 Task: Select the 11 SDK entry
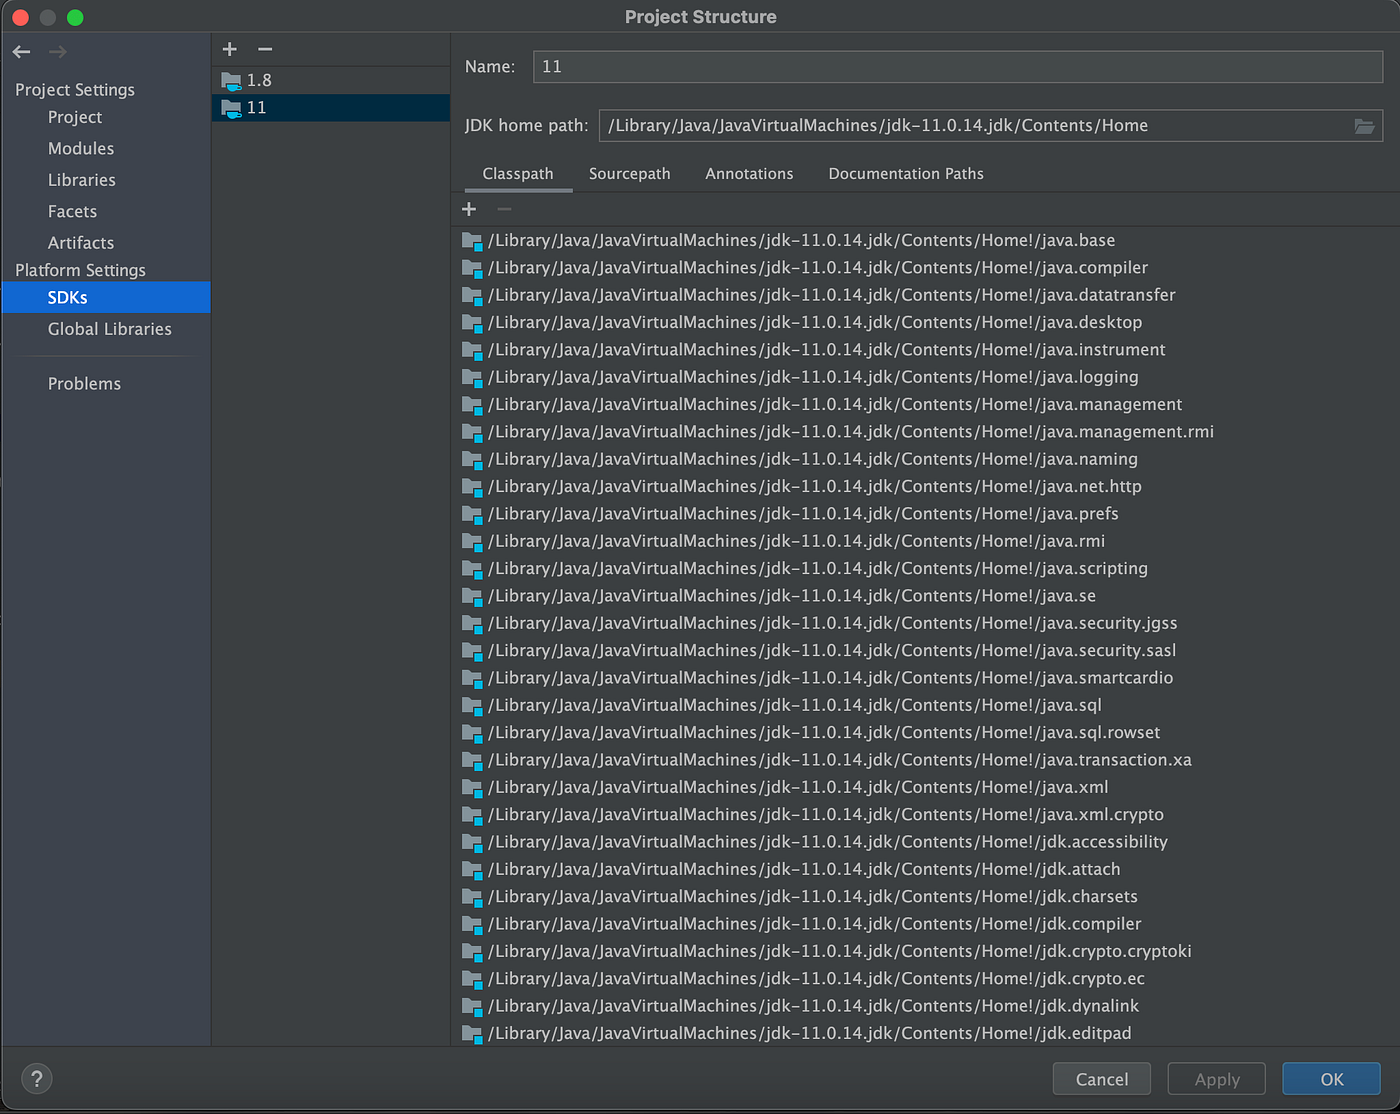point(331,107)
